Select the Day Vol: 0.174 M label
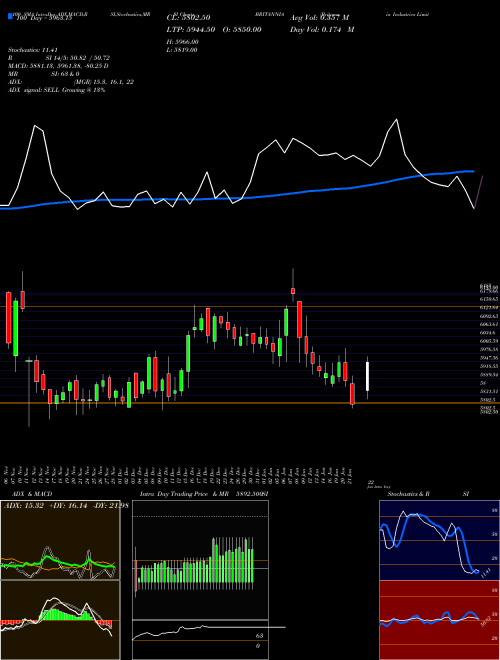Viewport: 500px width, 660px height. pos(322,29)
